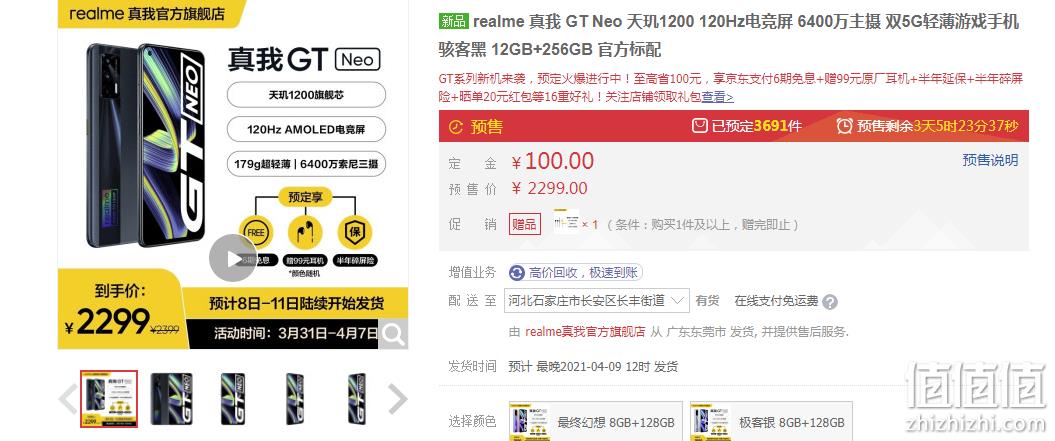Click the help question mark beside 在线支付免运费

pos(830,302)
